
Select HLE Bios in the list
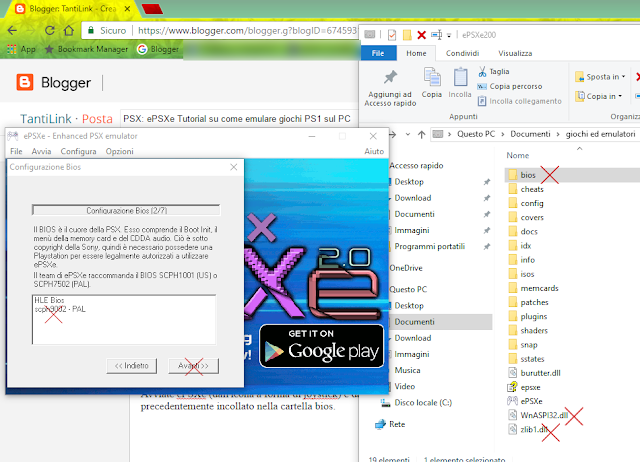tap(49, 300)
